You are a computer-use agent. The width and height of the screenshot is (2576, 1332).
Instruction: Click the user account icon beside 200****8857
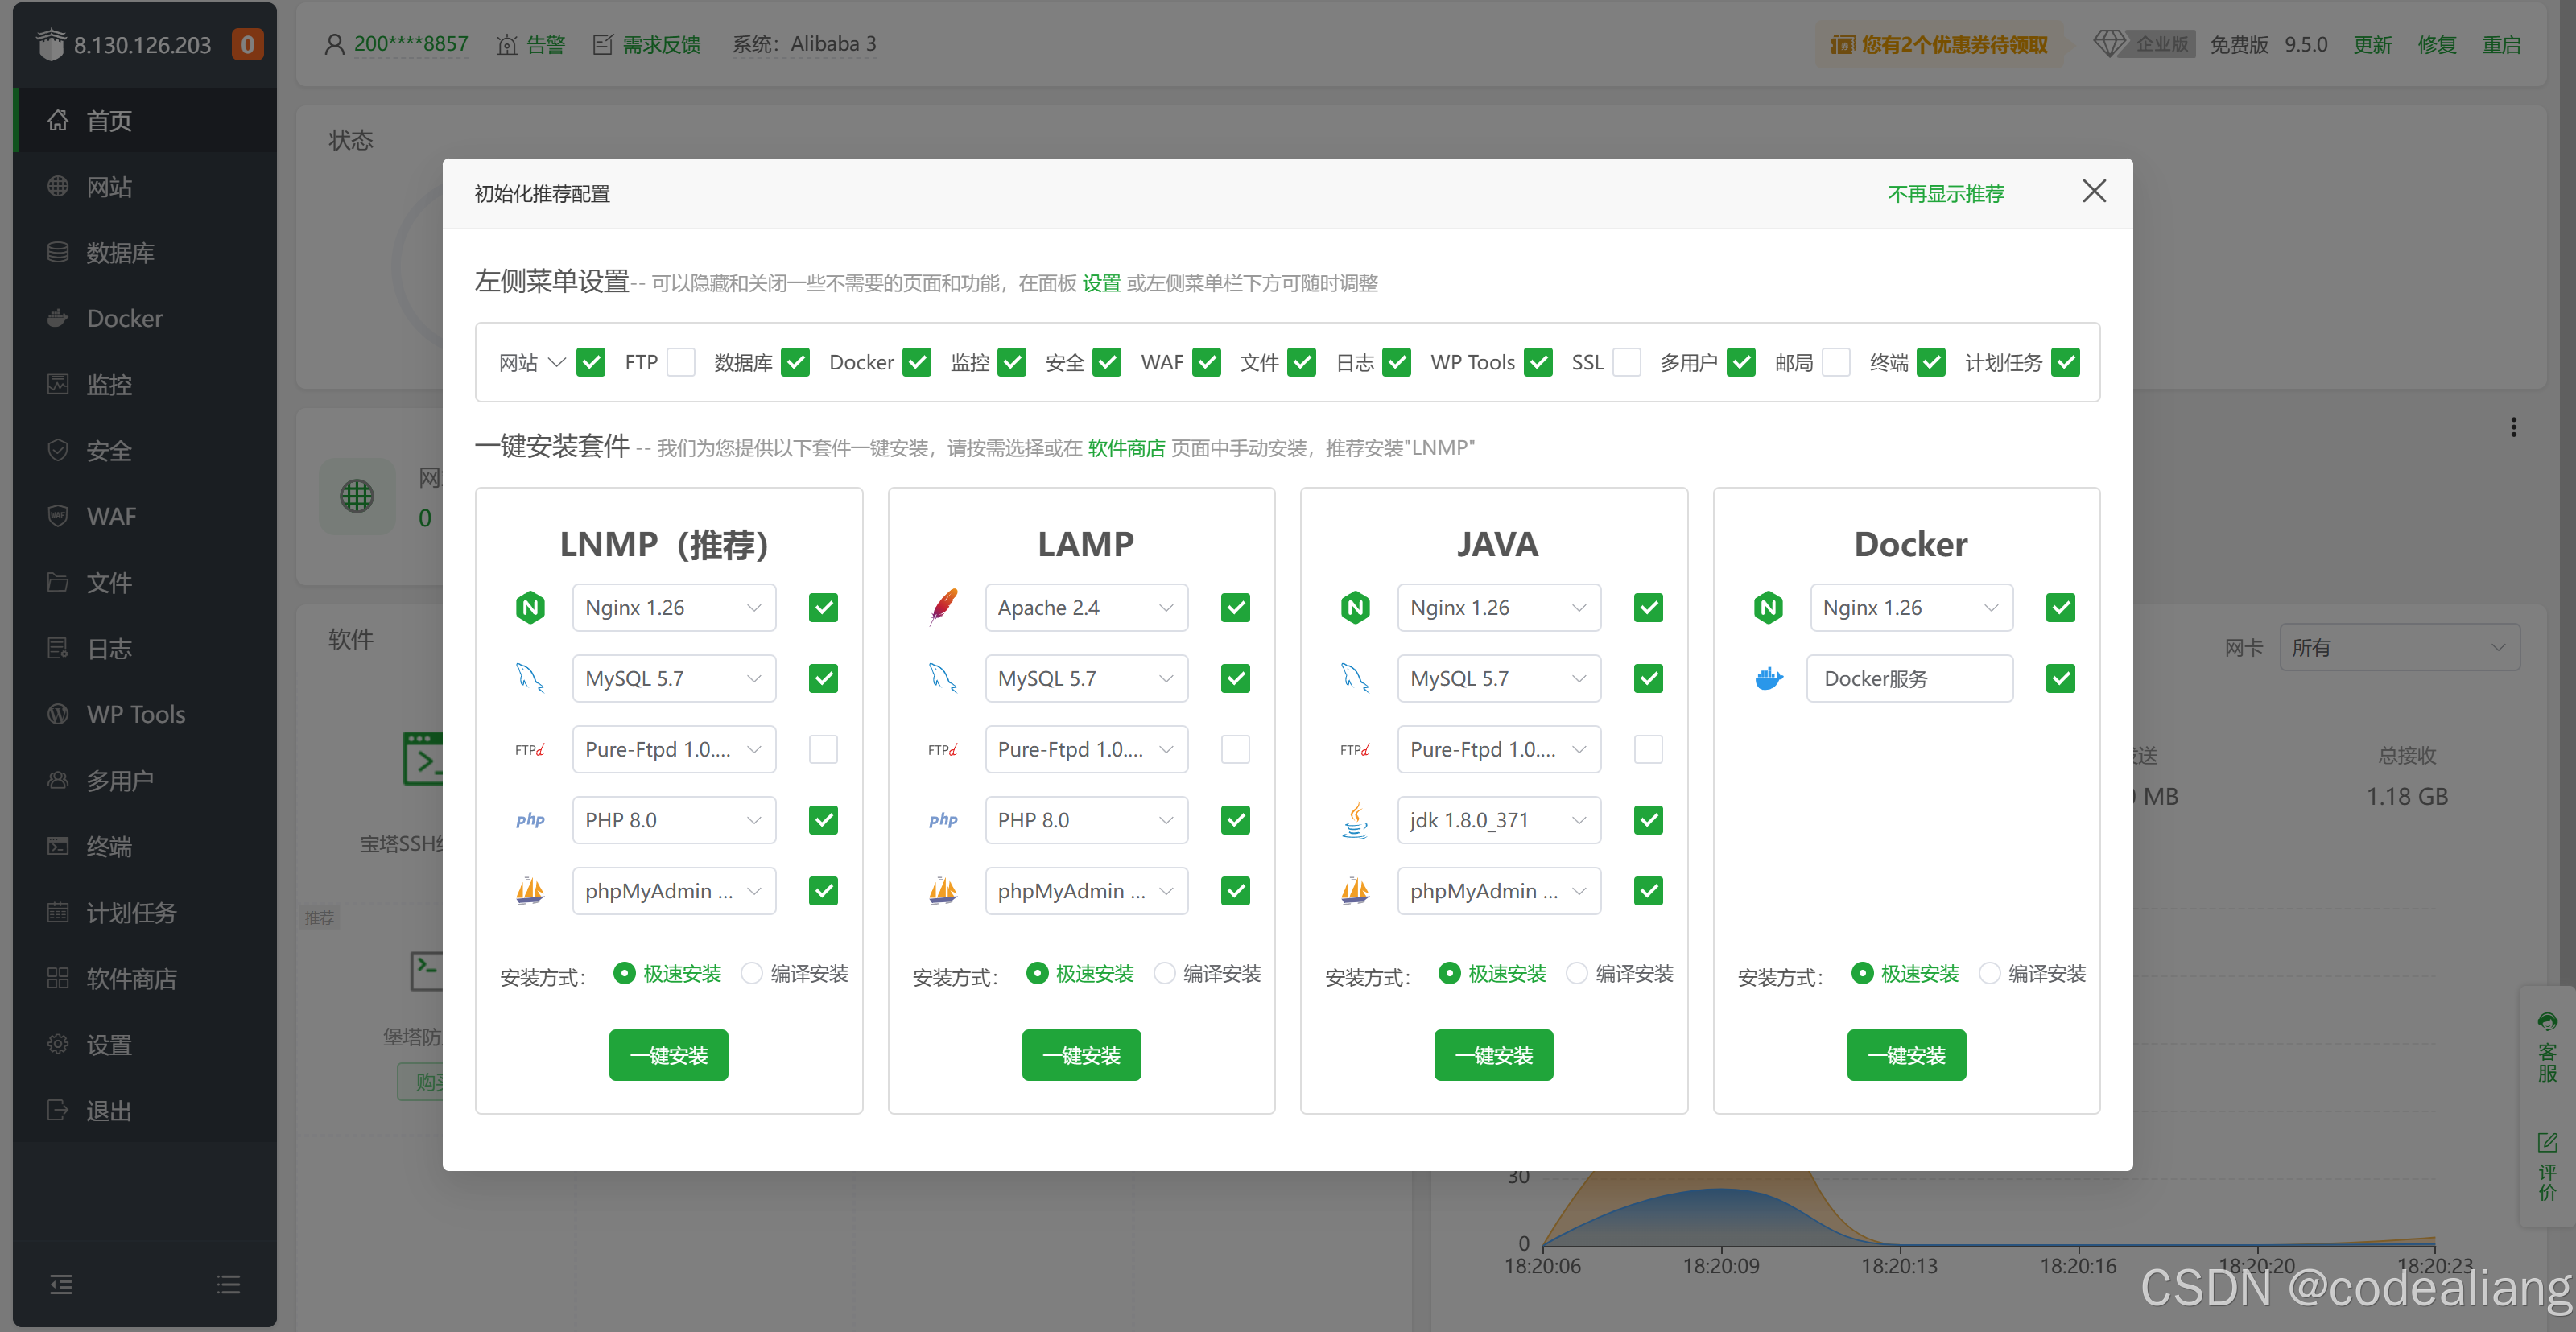pos(335,44)
